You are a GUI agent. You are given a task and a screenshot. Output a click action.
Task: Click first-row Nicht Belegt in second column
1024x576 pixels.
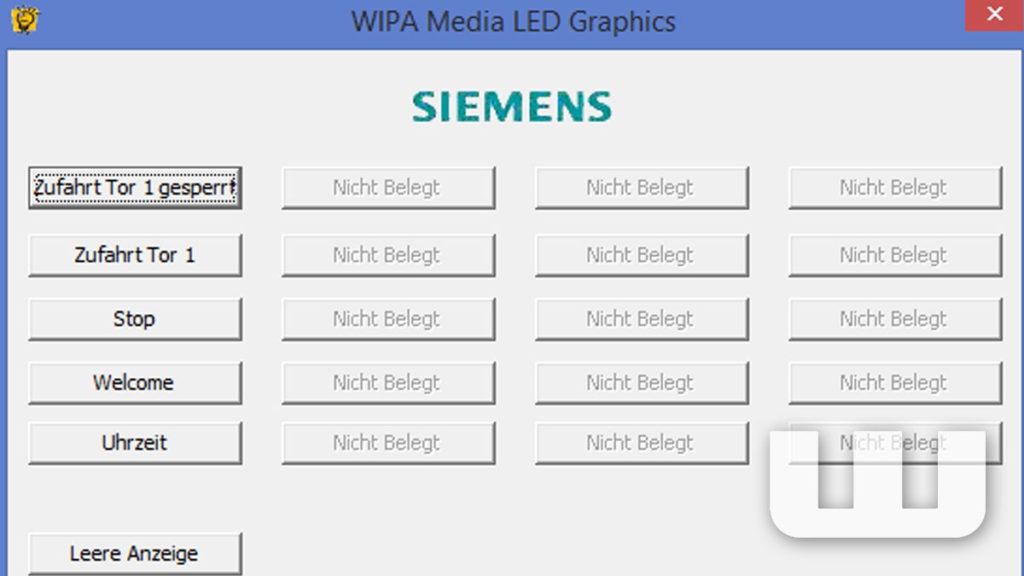(389, 188)
